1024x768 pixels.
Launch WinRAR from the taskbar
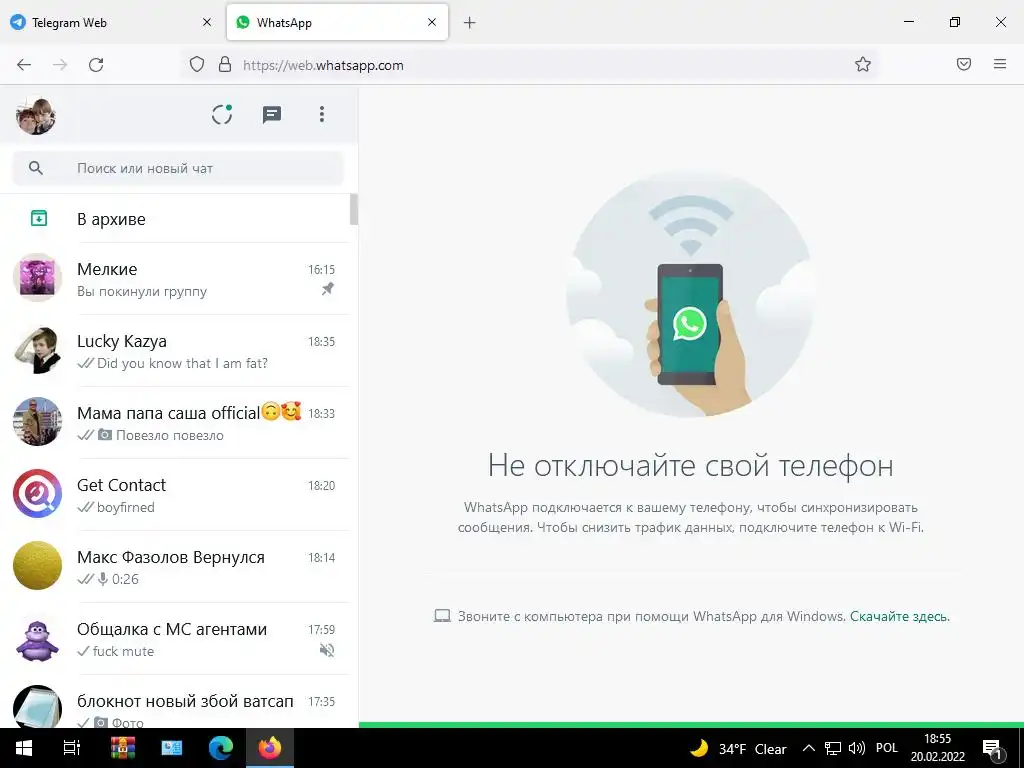[x=122, y=748]
